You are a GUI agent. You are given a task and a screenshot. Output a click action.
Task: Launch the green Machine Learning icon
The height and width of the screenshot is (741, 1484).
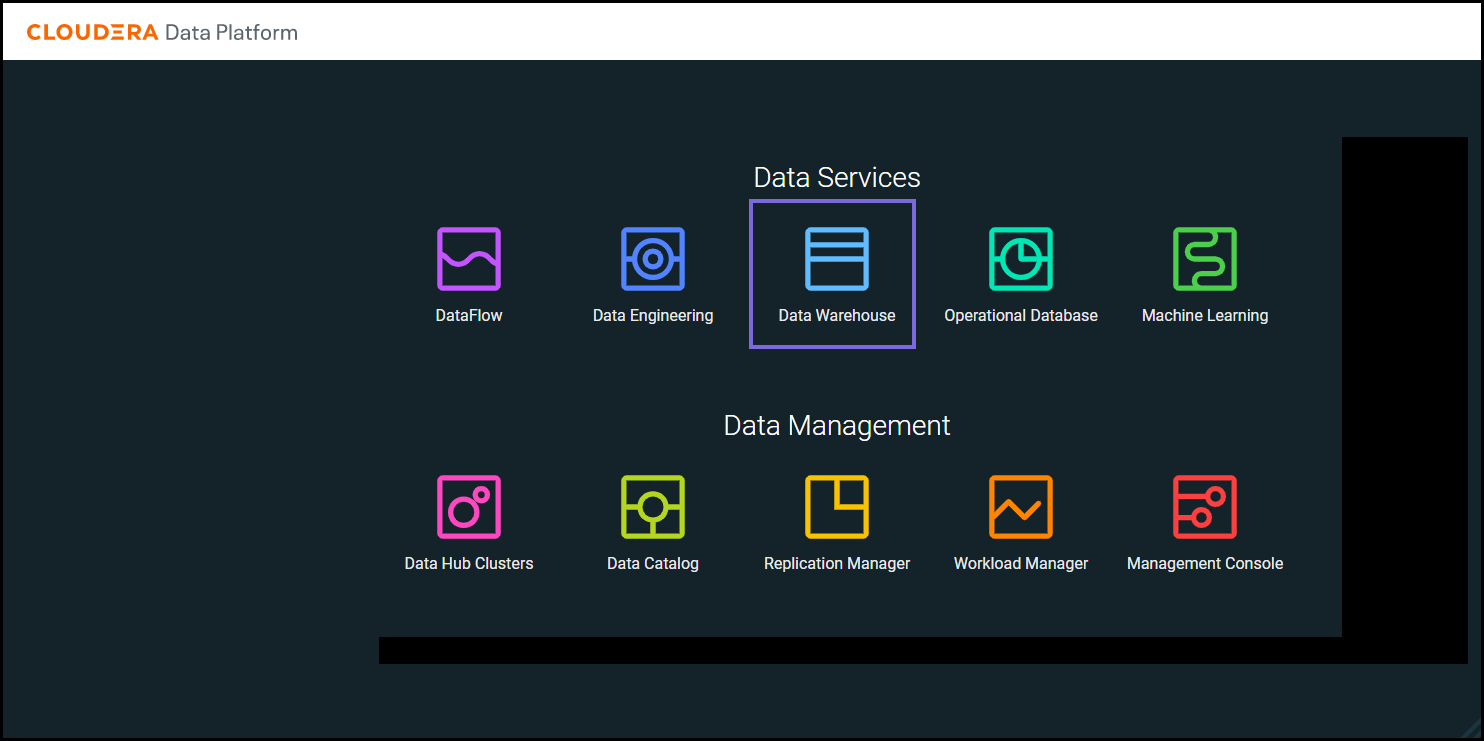pos(1205,259)
